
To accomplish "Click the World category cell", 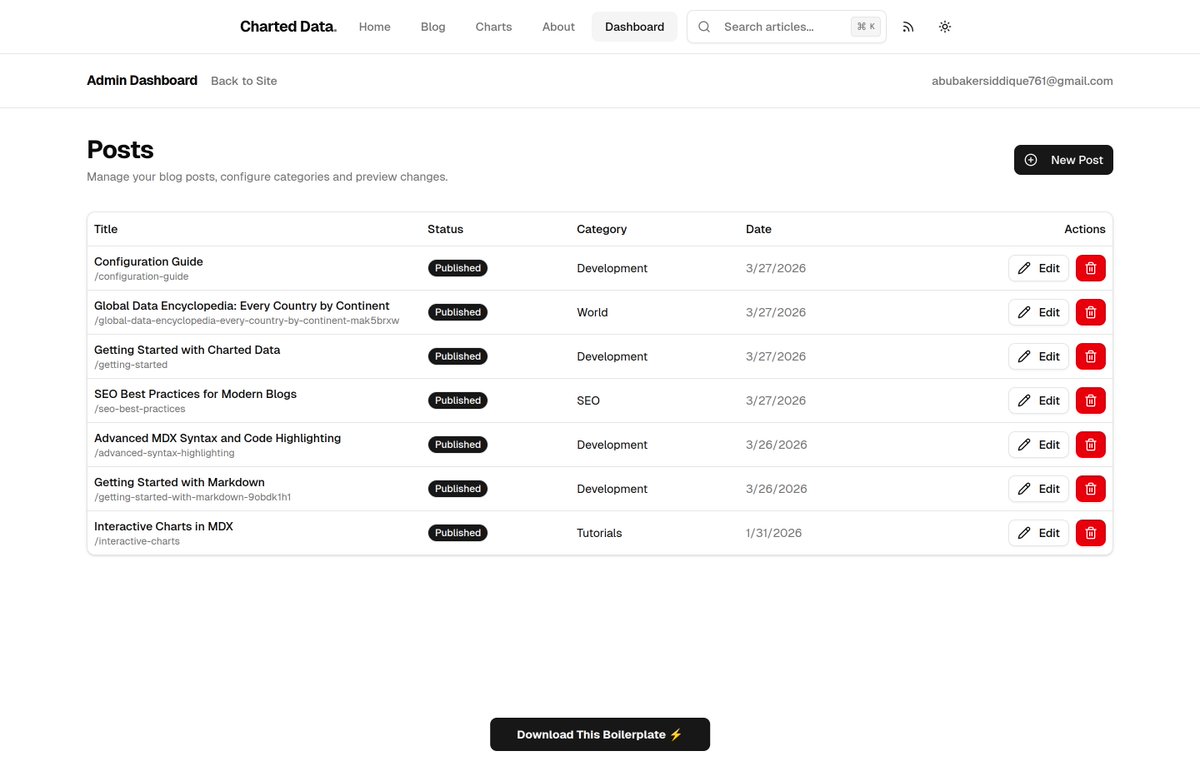I will [592, 312].
